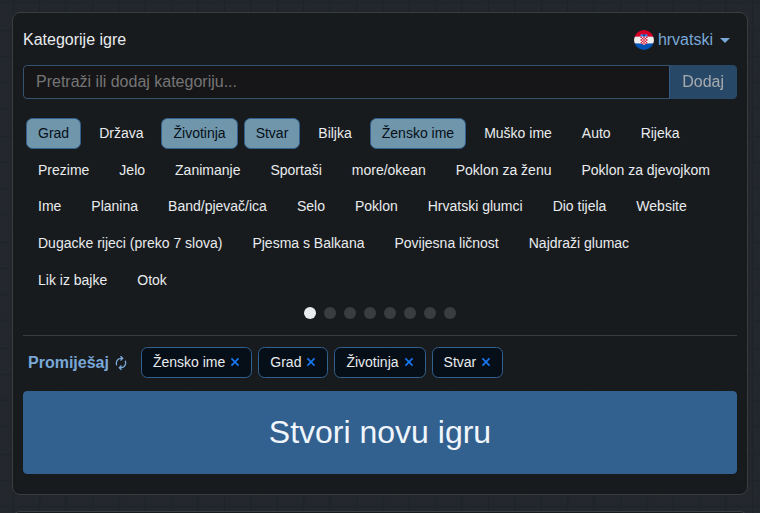The image size is (760, 513).
Task: Remove Životinja chip via its x icon
Action: (x=409, y=362)
